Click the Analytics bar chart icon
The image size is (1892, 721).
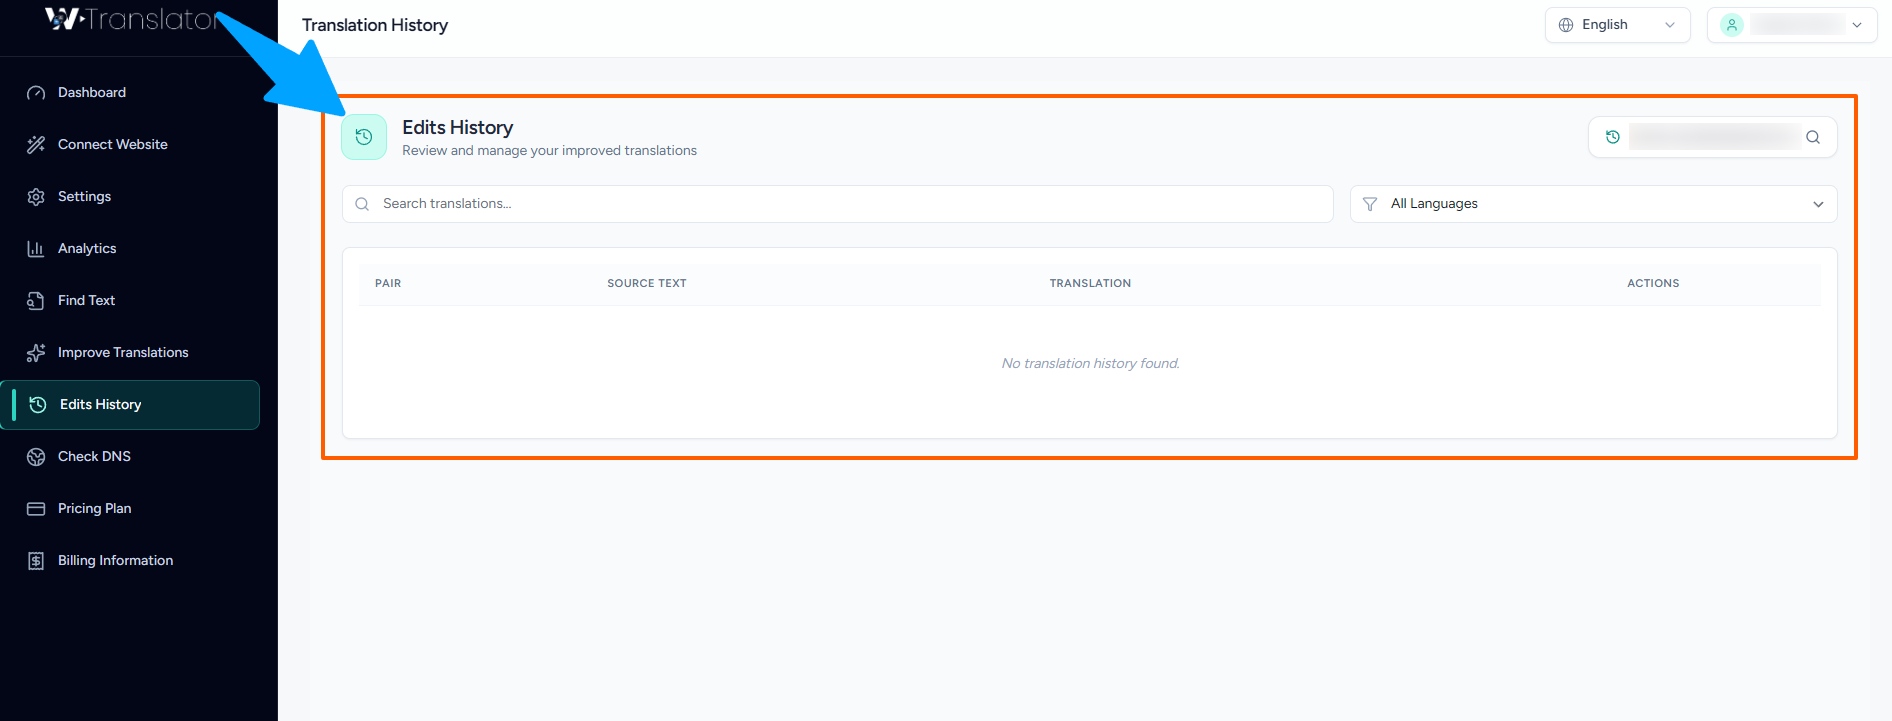(x=36, y=249)
